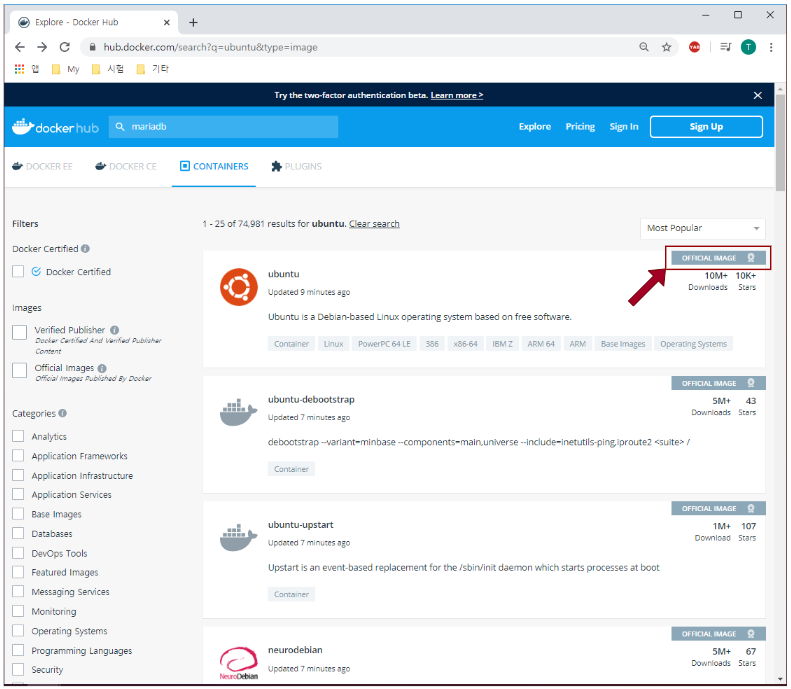Open Explore in the top navigation
Screen dimensions: 791x689
point(535,127)
